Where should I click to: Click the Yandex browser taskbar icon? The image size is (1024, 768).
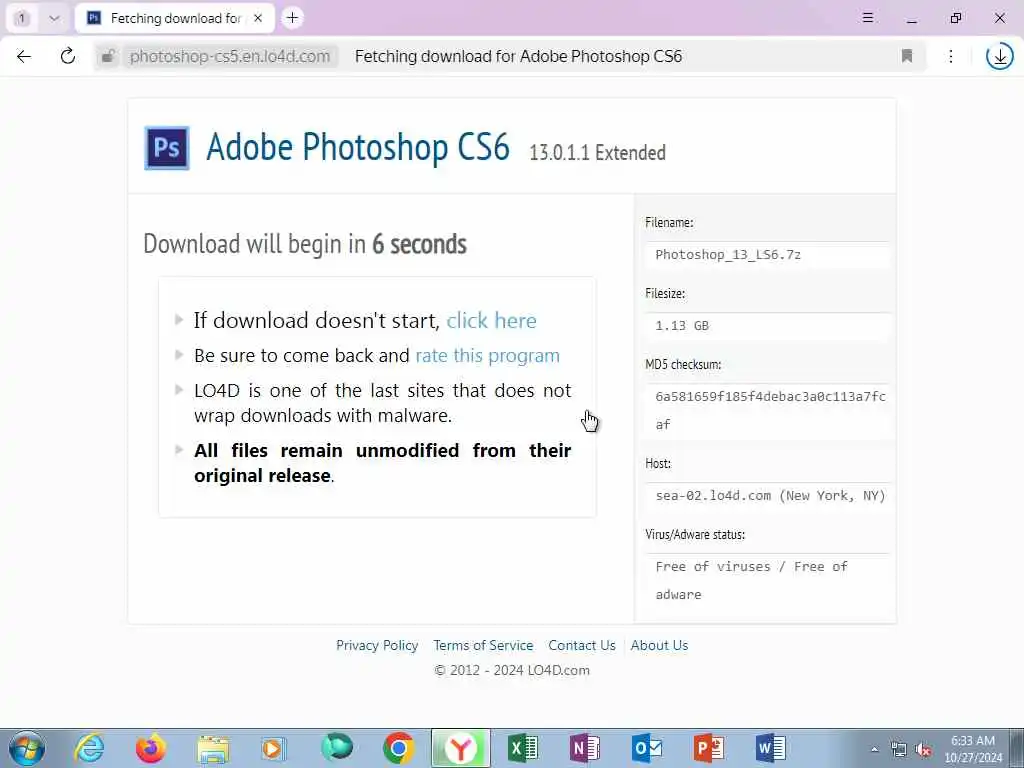coord(460,748)
